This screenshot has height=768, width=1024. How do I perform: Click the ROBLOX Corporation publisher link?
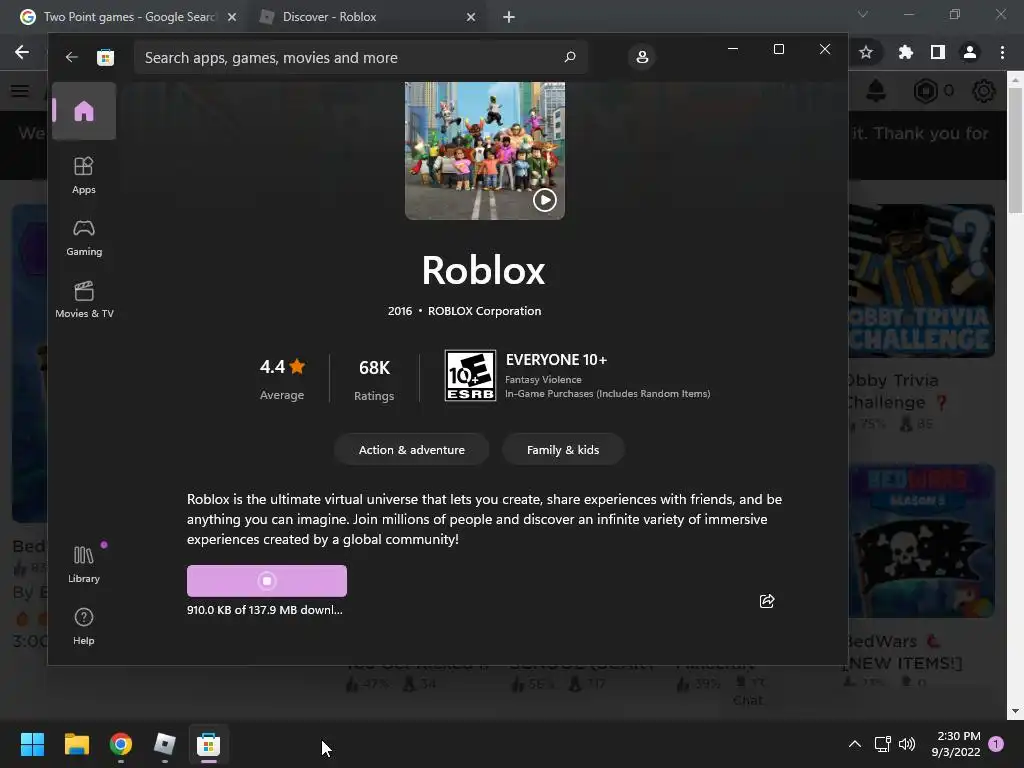click(485, 311)
